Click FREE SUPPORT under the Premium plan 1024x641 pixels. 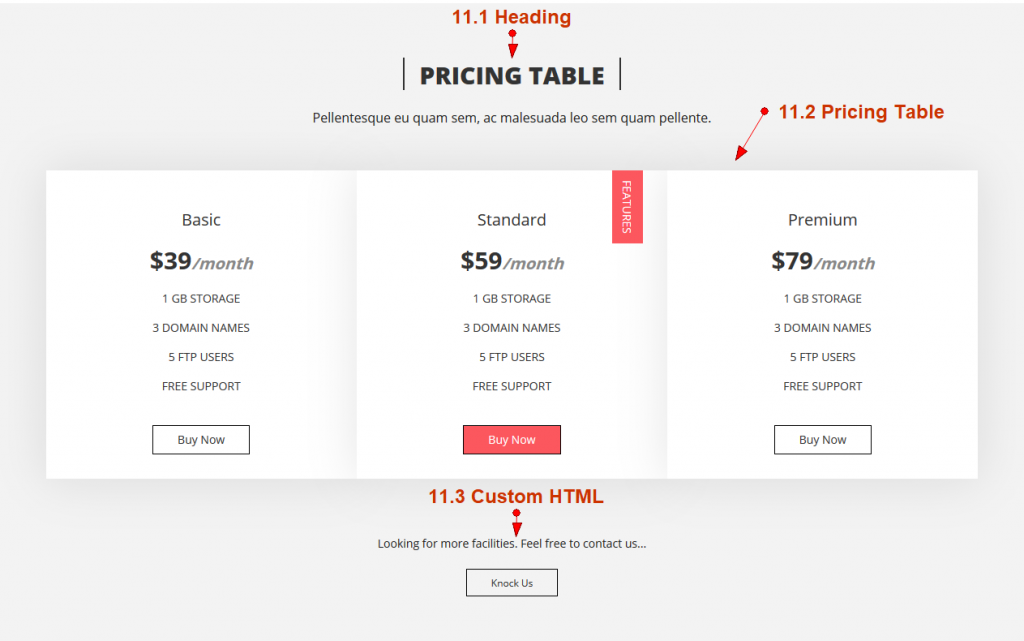(822, 386)
